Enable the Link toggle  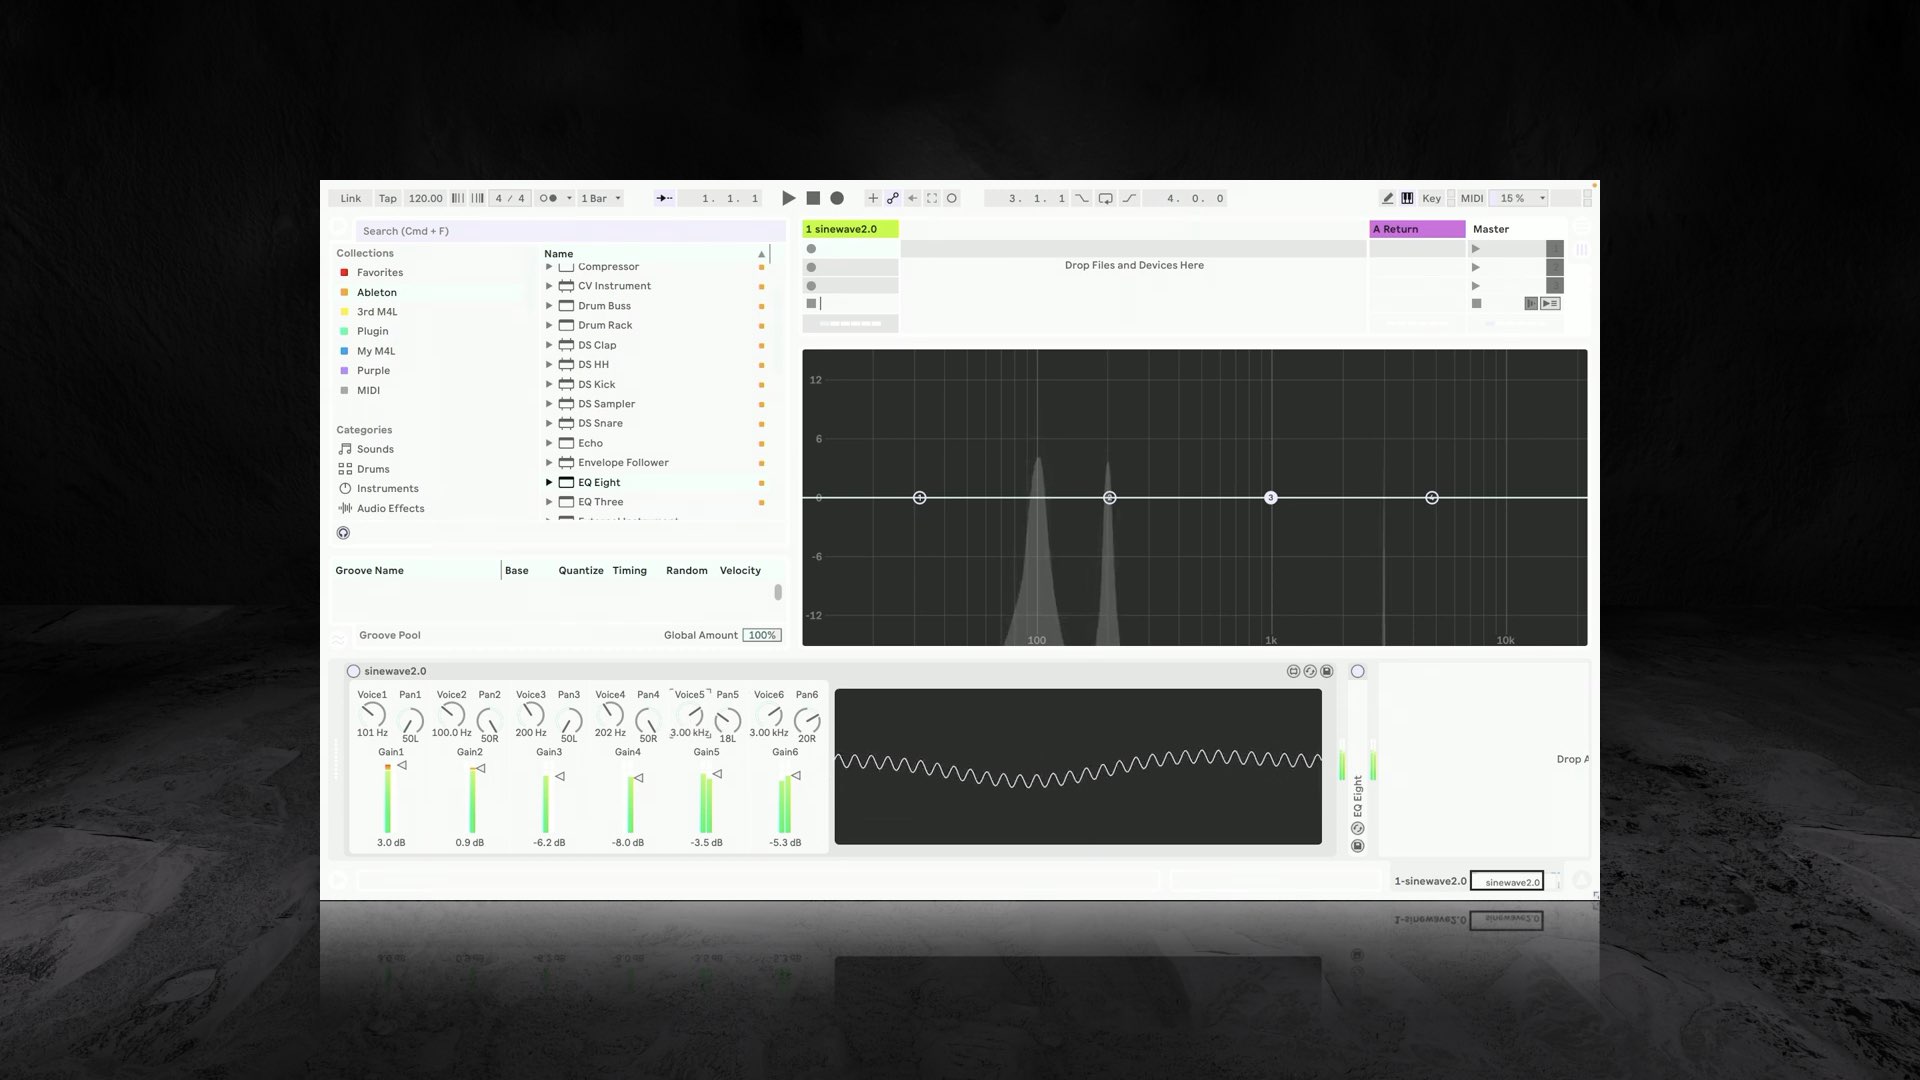pyautogui.click(x=350, y=198)
